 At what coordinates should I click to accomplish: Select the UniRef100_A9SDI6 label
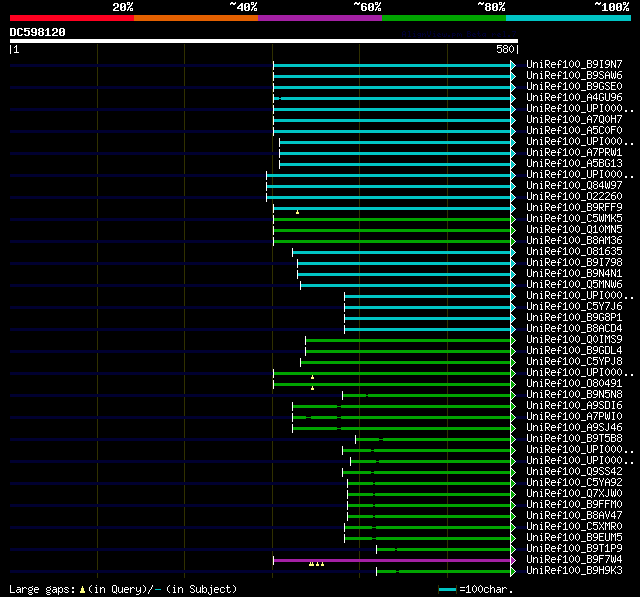pyautogui.click(x=574, y=406)
